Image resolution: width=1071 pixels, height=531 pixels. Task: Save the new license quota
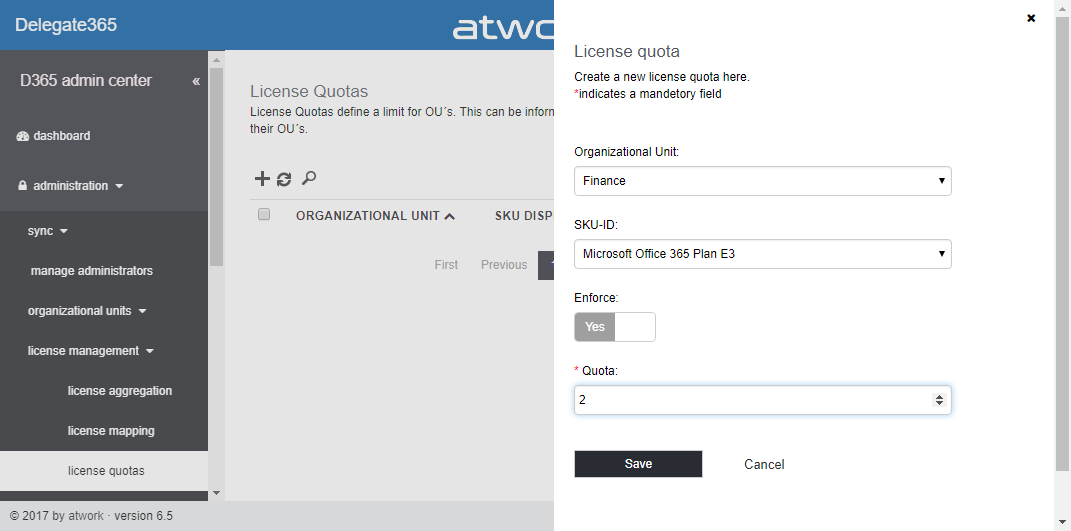point(638,464)
